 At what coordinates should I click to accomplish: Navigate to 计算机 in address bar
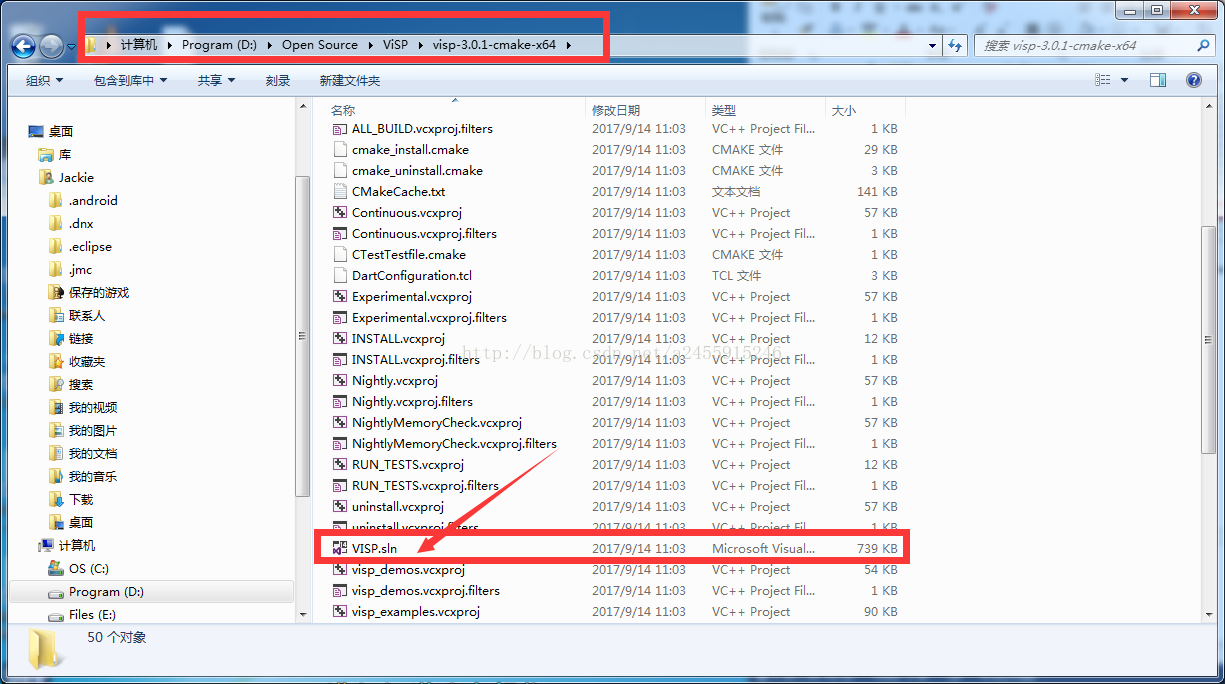pyautogui.click(x=139, y=45)
